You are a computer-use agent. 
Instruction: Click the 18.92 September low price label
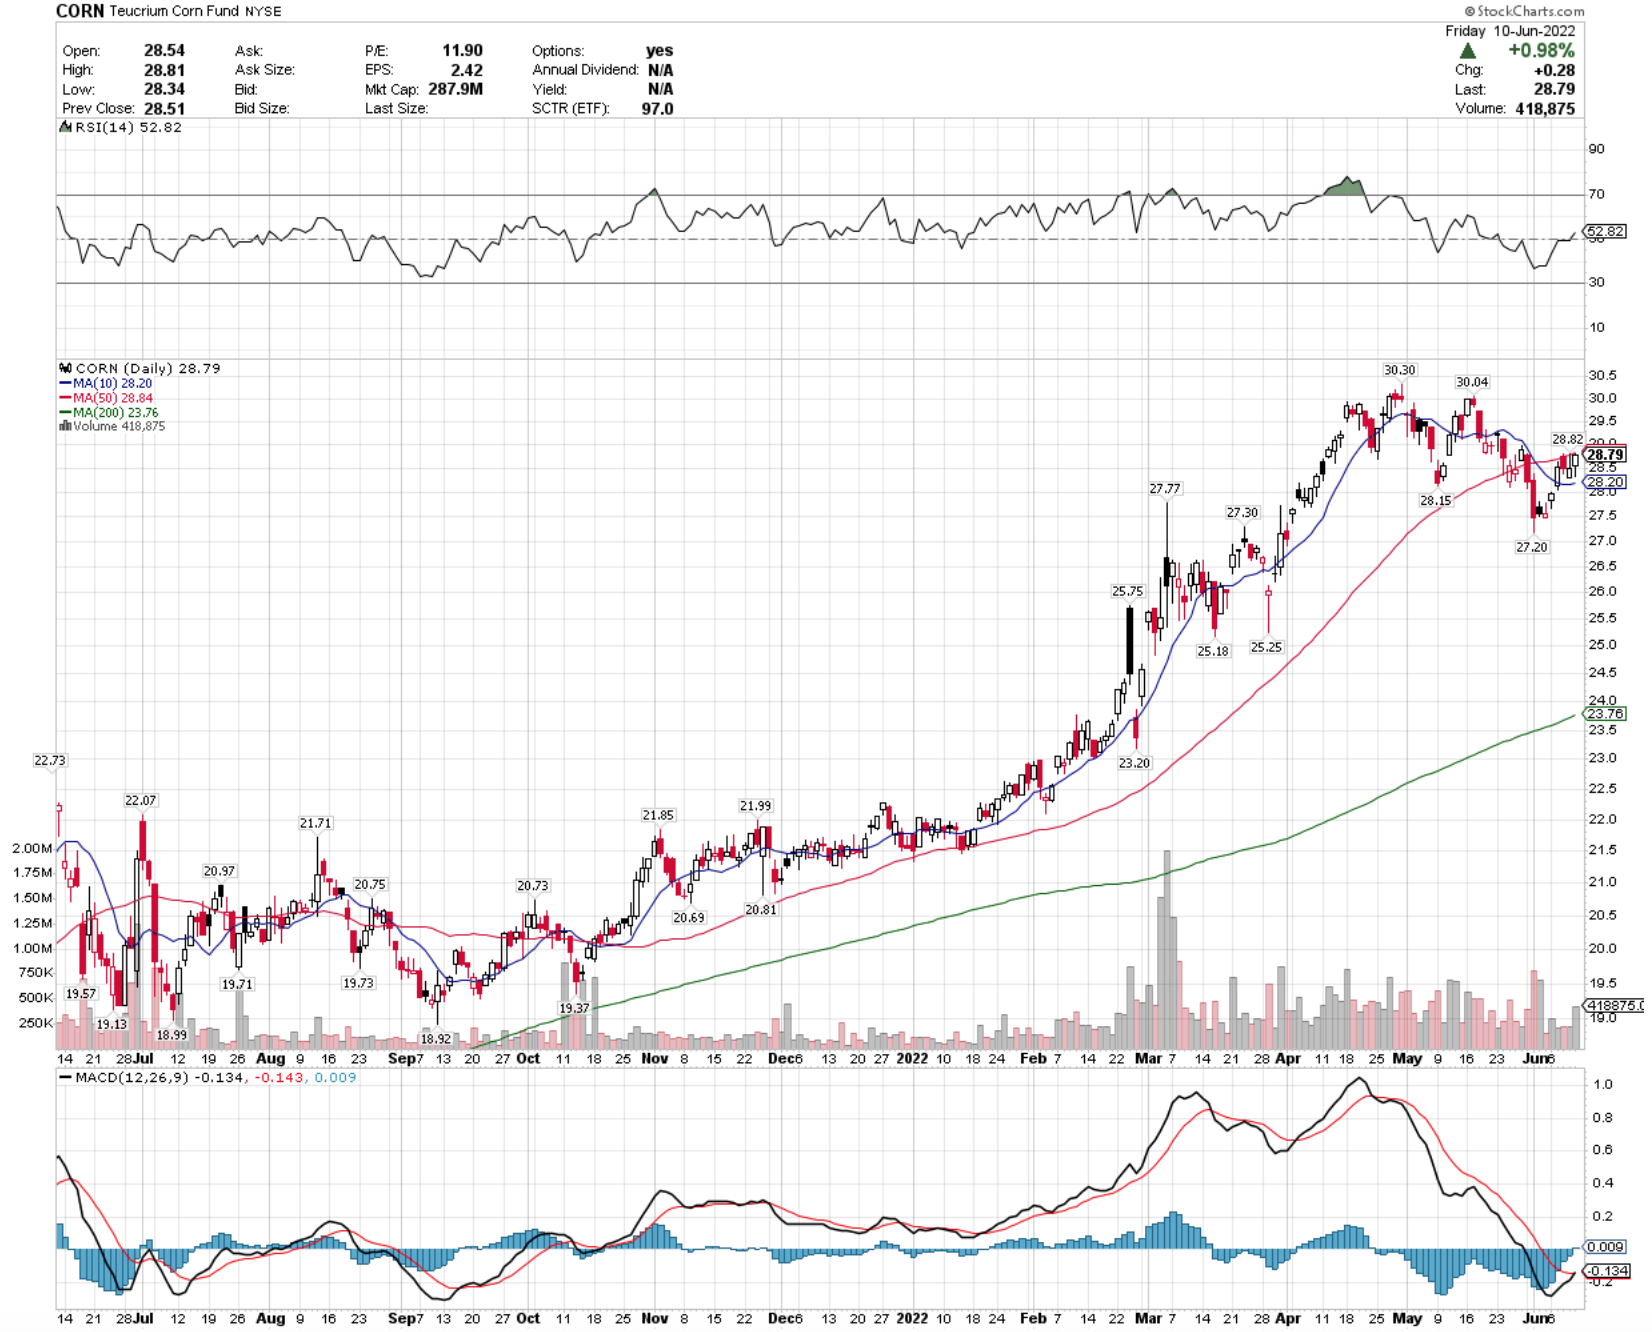tap(435, 1039)
